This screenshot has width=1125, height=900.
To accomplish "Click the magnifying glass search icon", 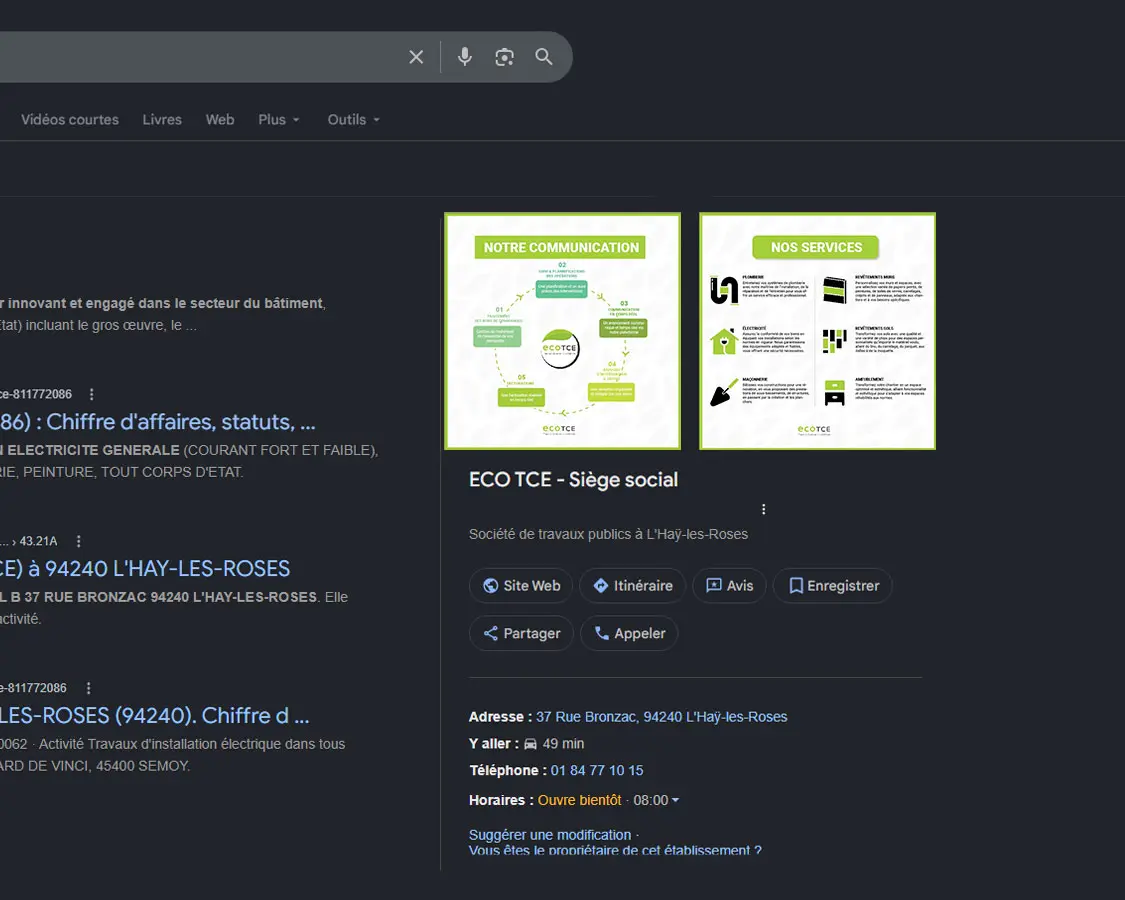I will coord(544,57).
